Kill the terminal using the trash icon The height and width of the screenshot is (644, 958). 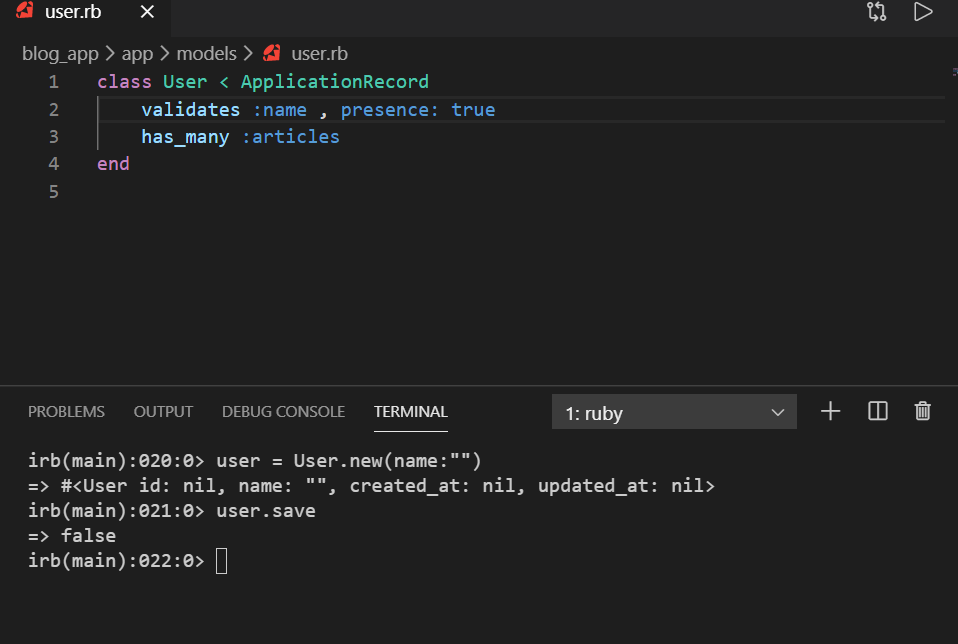pos(922,411)
